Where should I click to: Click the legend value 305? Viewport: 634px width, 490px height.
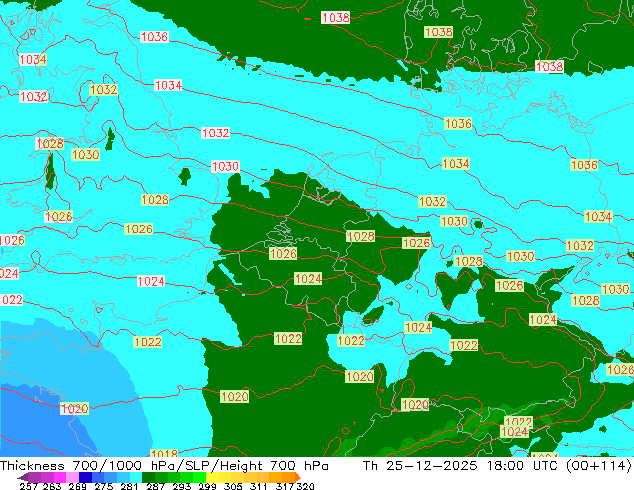point(233,486)
